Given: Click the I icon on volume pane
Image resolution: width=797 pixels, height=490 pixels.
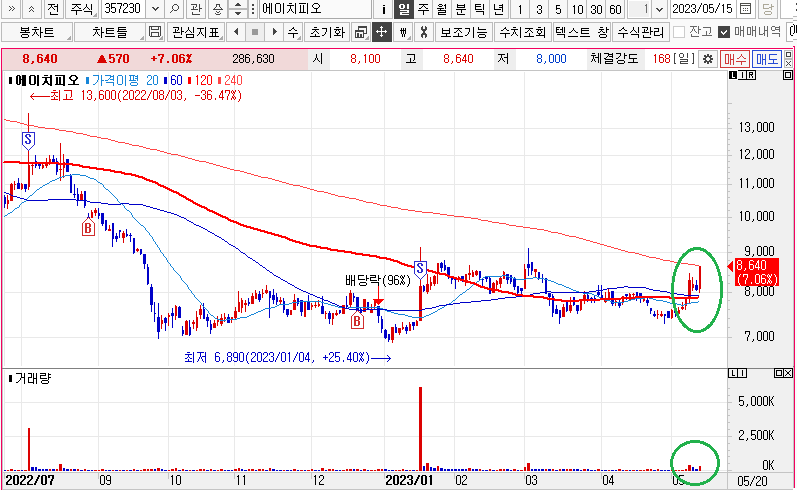Looking at the screenshot, I should point(742,374).
